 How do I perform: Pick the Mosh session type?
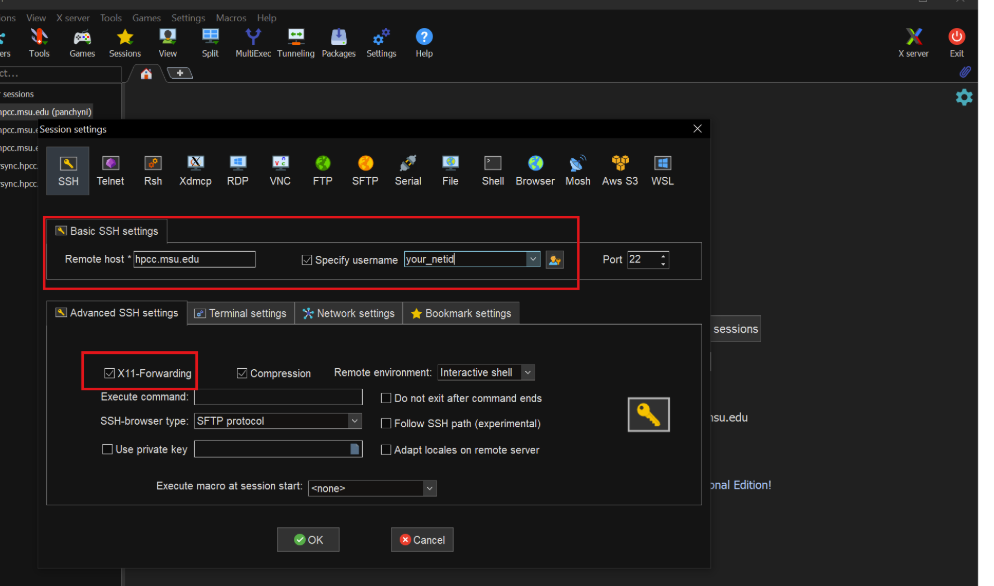(578, 171)
